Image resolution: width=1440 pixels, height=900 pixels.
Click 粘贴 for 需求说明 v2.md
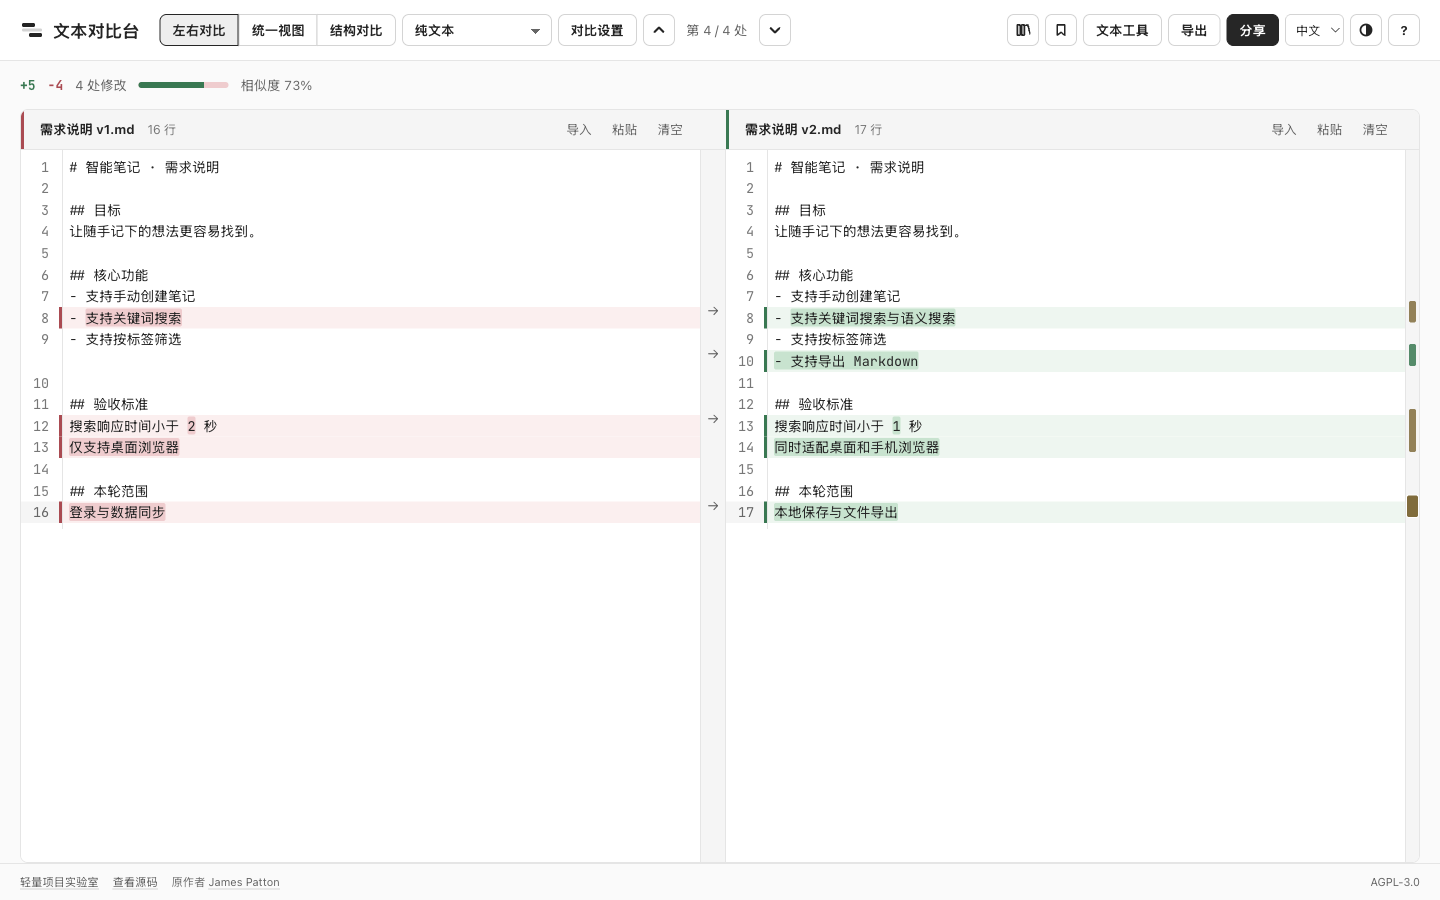(1330, 130)
